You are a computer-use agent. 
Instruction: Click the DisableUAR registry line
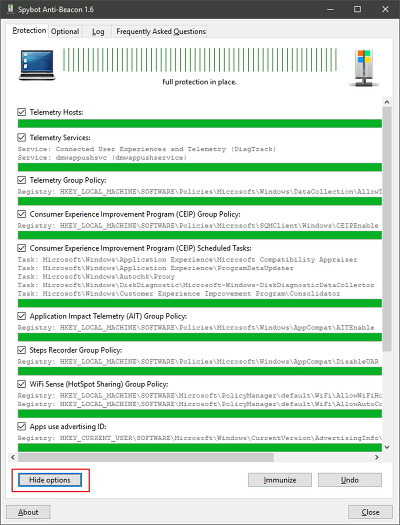coord(198,362)
